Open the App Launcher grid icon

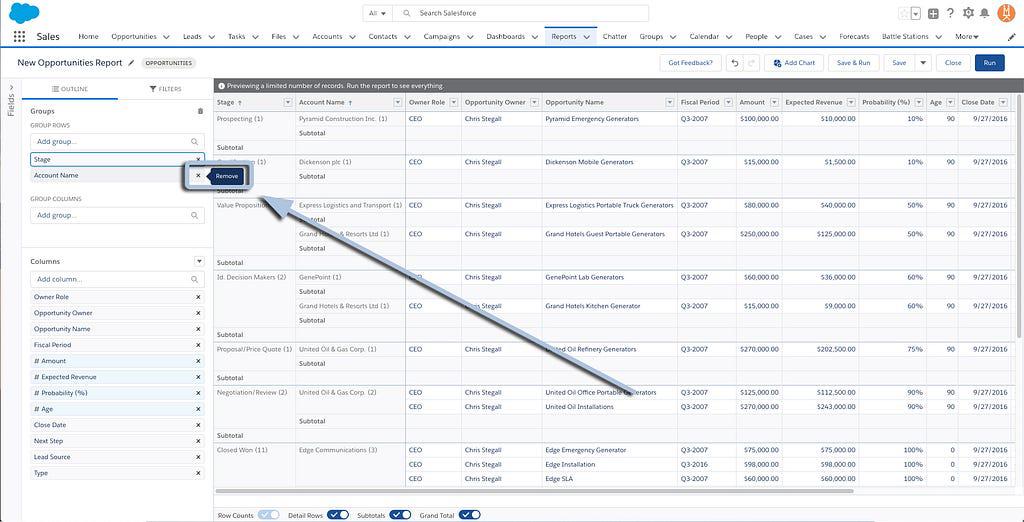click(x=19, y=37)
